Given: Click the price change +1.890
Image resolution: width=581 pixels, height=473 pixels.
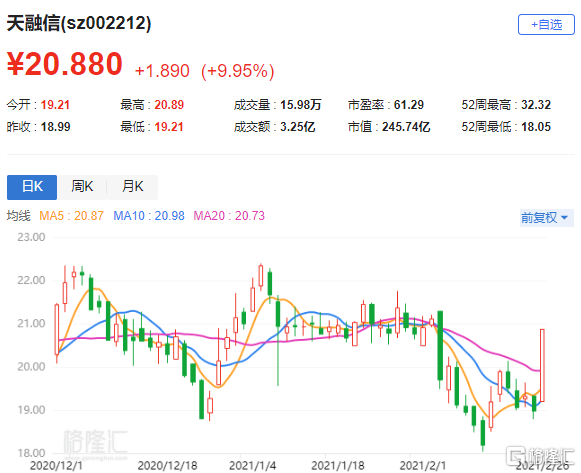Looking at the screenshot, I should [162, 70].
